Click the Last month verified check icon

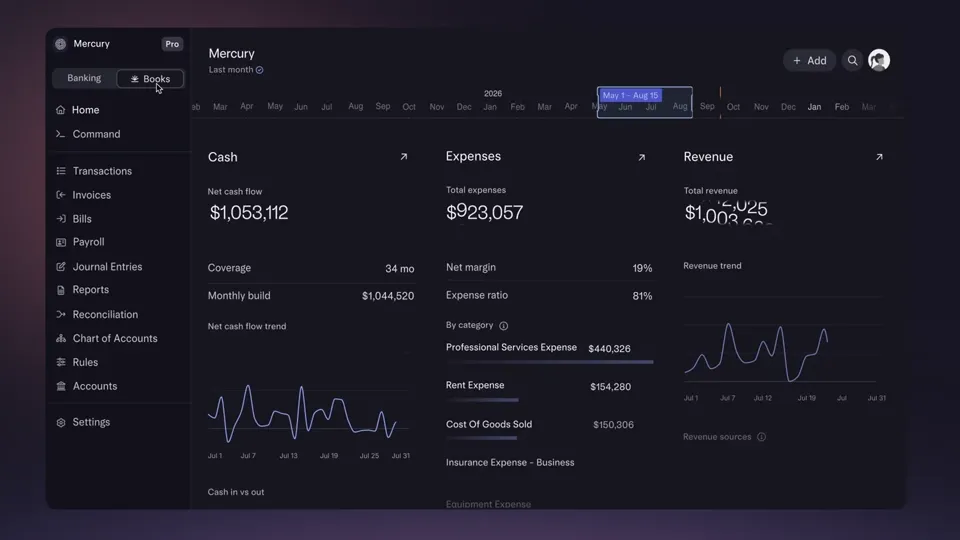tap(260, 70)
